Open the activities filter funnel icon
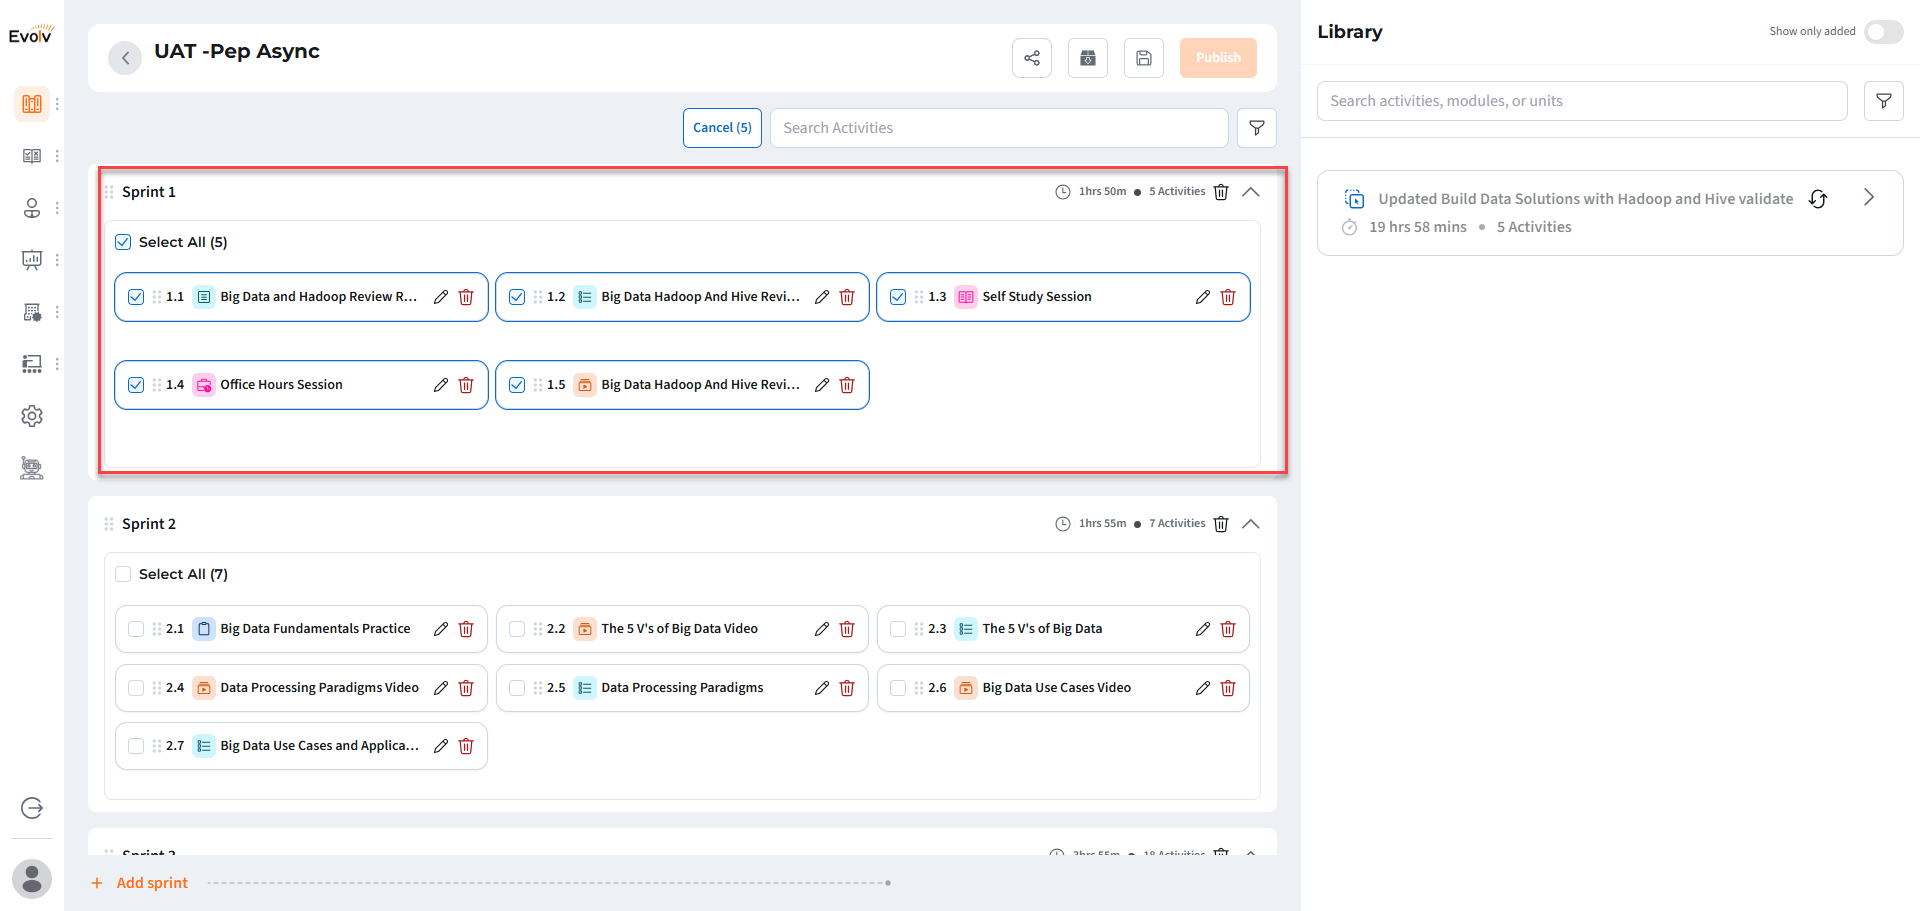 point(1257,128)
